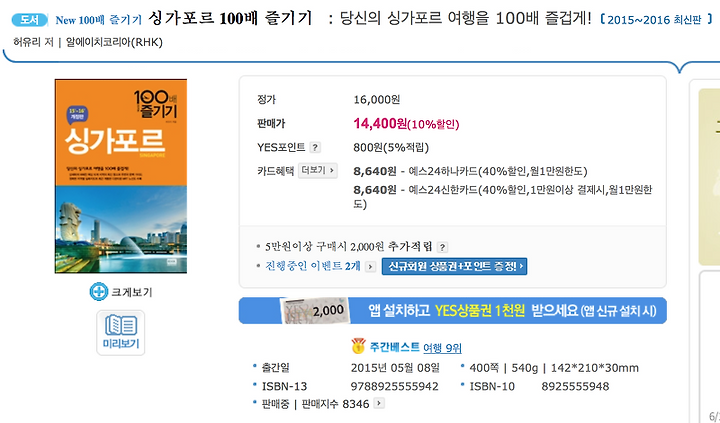Click the 예스24하나카드 benefit line
The width and height of the screenshot is (720, 423).
click(470, 171)
